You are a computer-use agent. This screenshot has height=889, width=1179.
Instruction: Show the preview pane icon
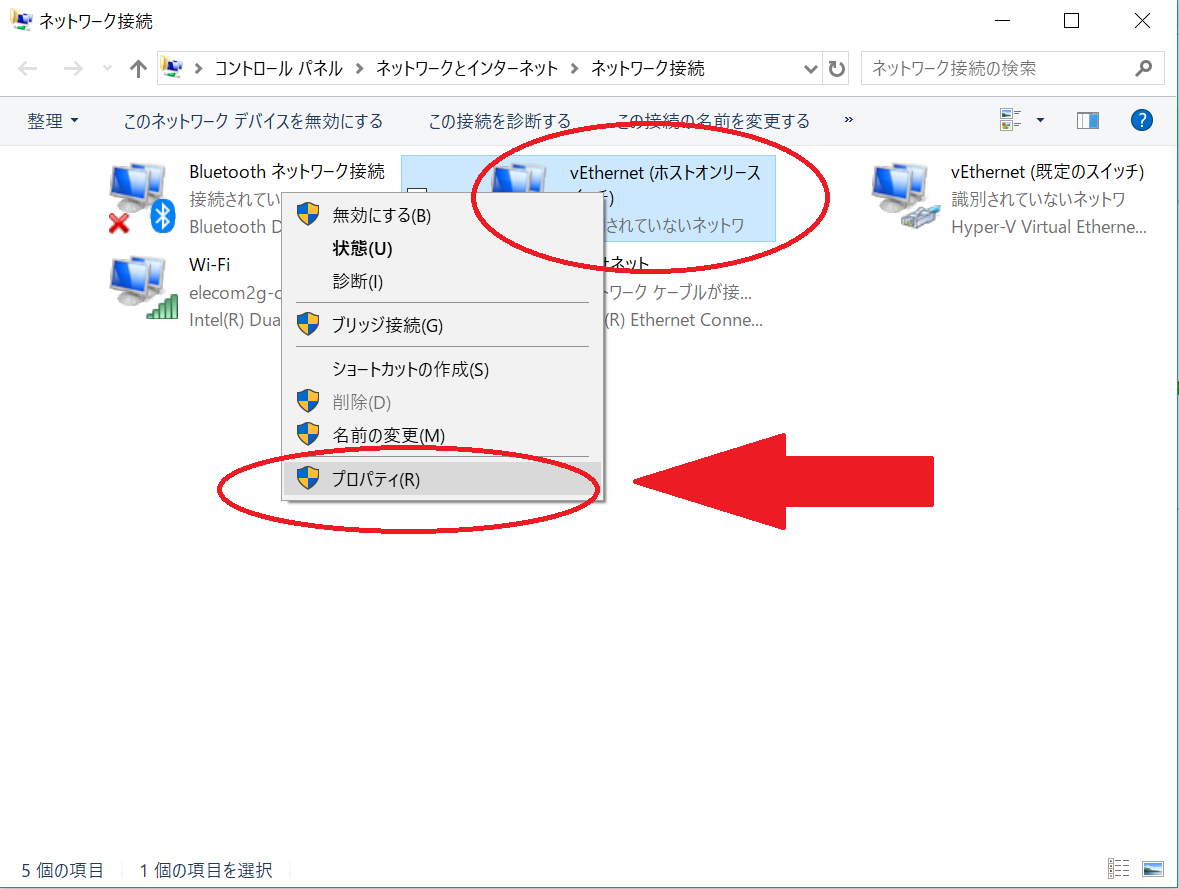click(x=1087, y=121)
